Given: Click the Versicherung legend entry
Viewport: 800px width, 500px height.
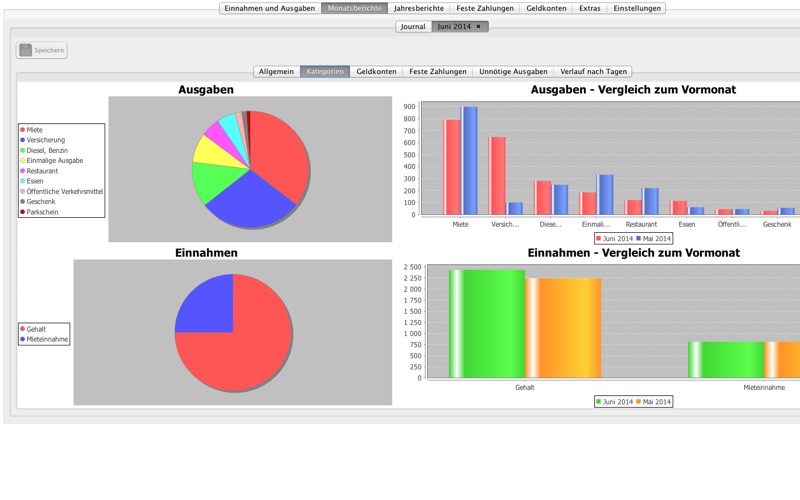Looking at the screenshot, I should coord(42,140).
